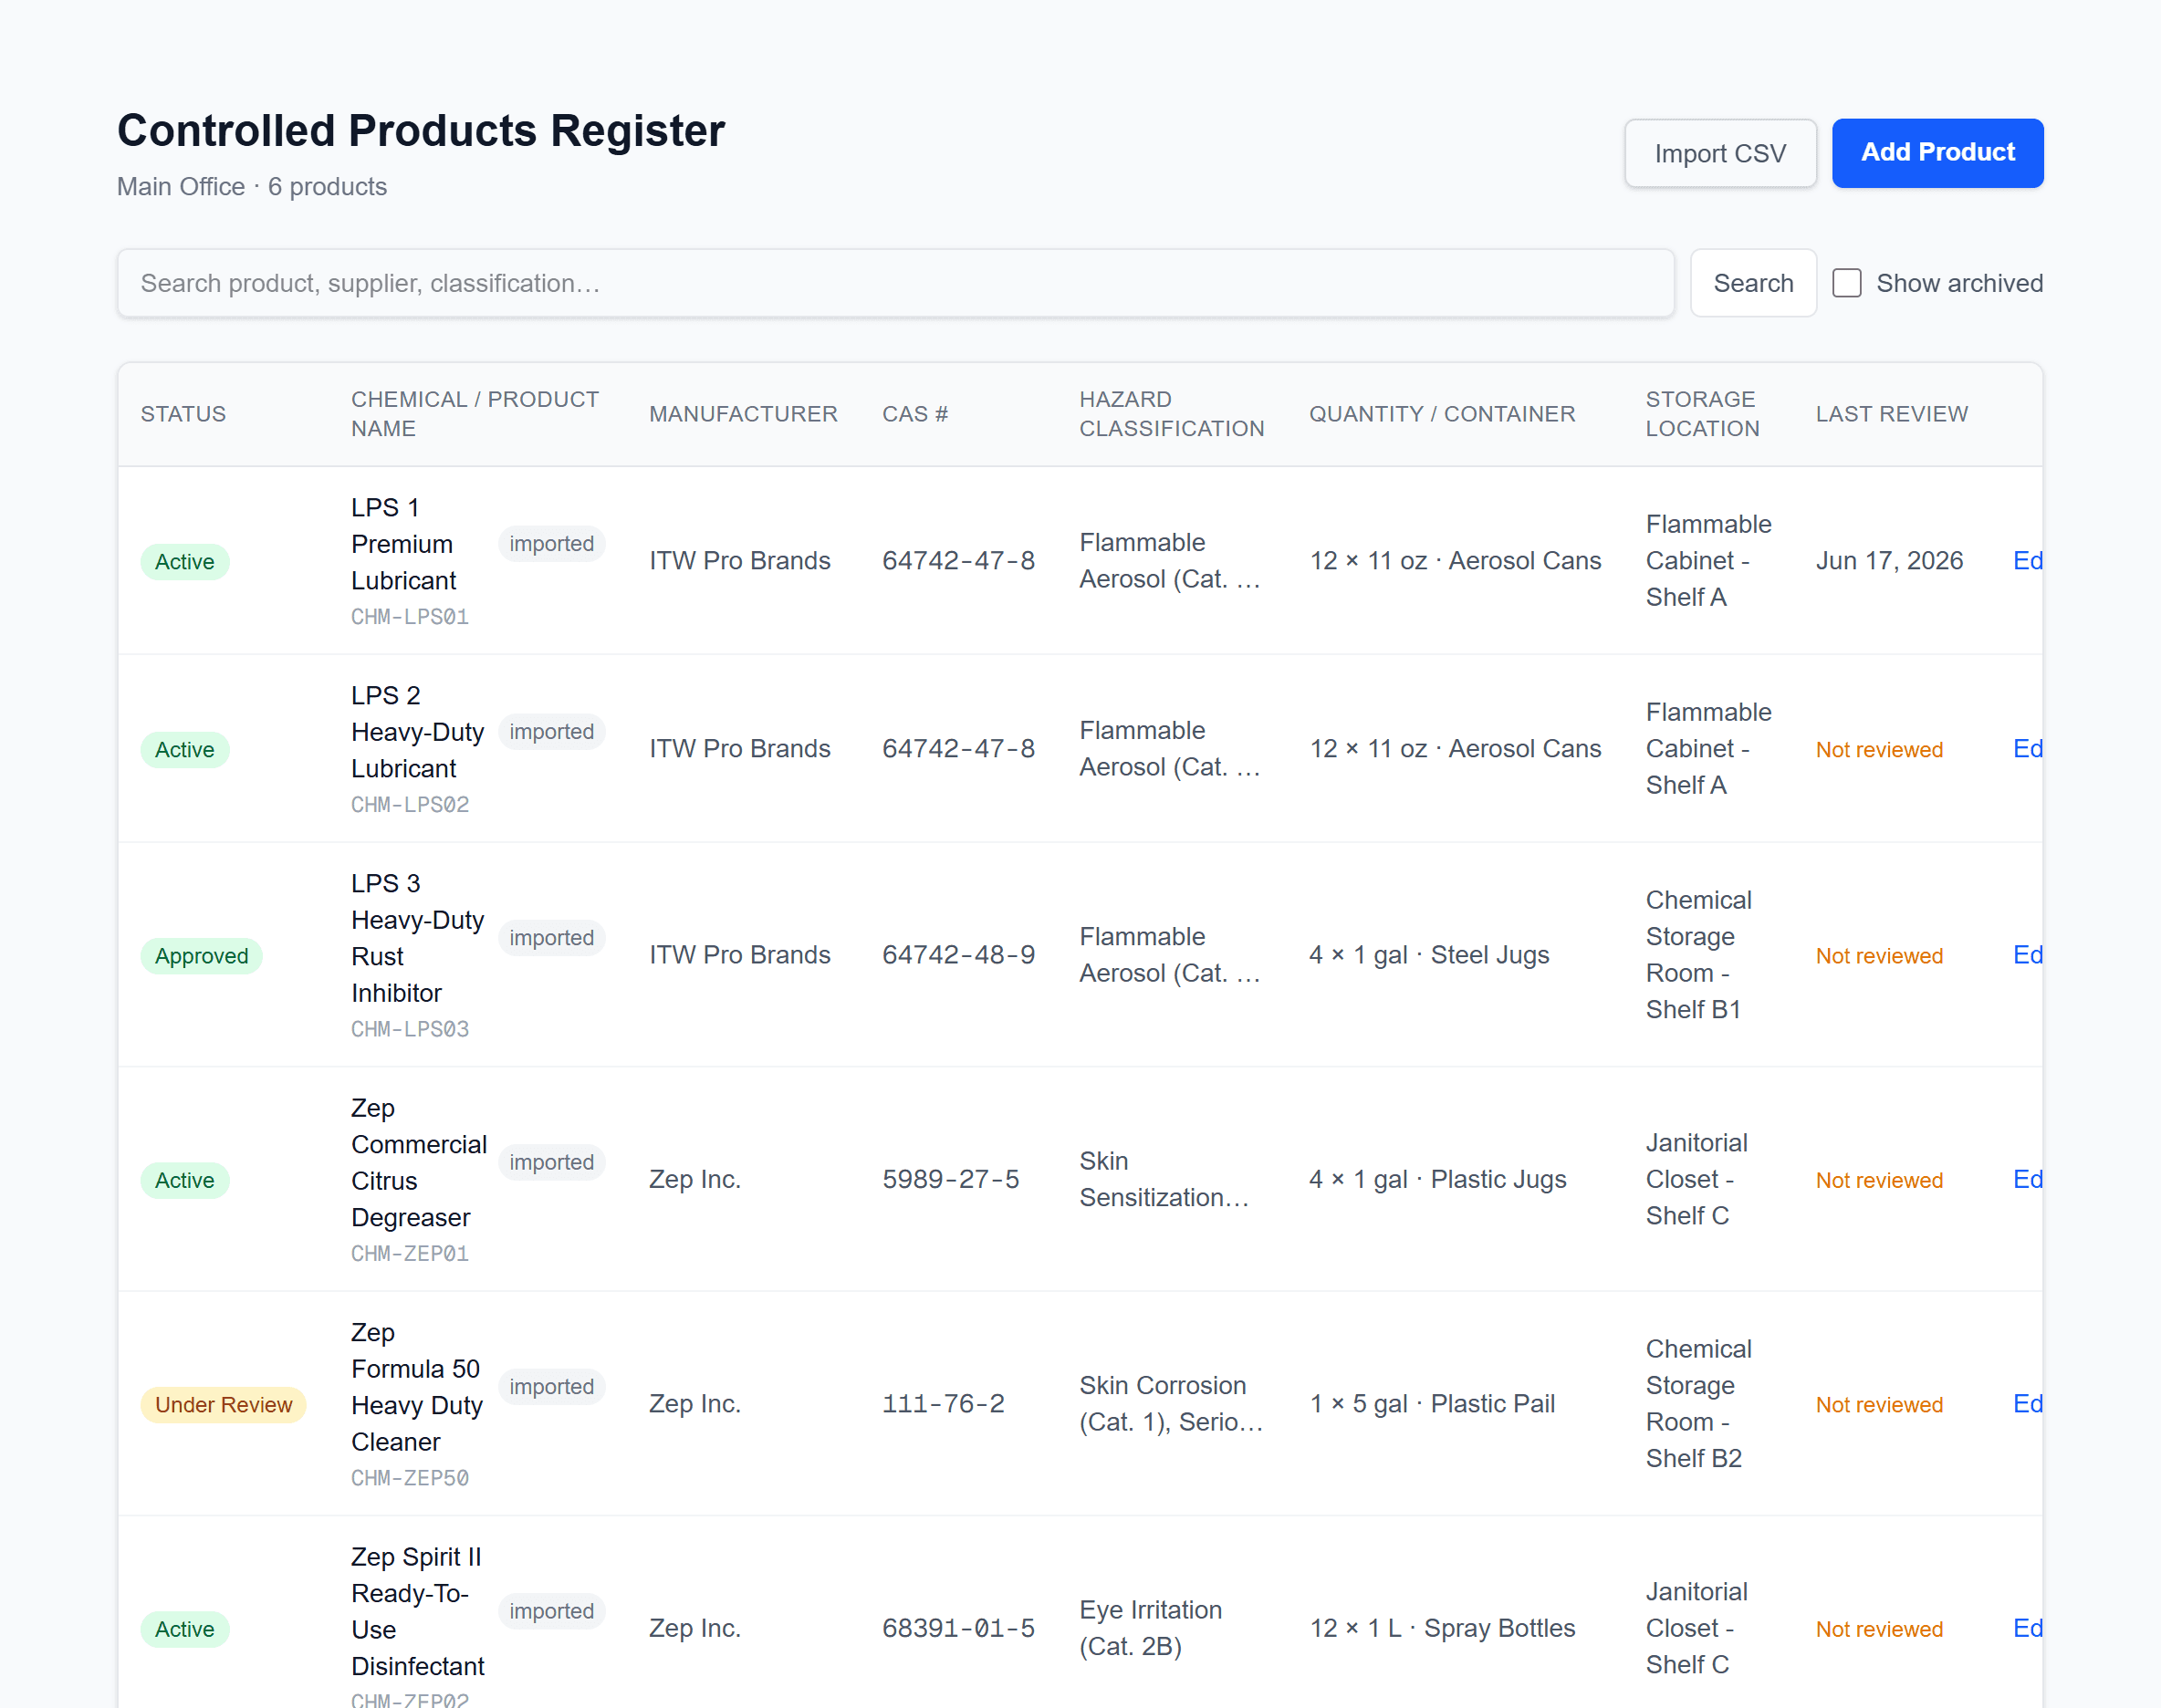
Task: Select the HAZARD CLASSIFICATION column header
Action: (x=1172, y=414)
